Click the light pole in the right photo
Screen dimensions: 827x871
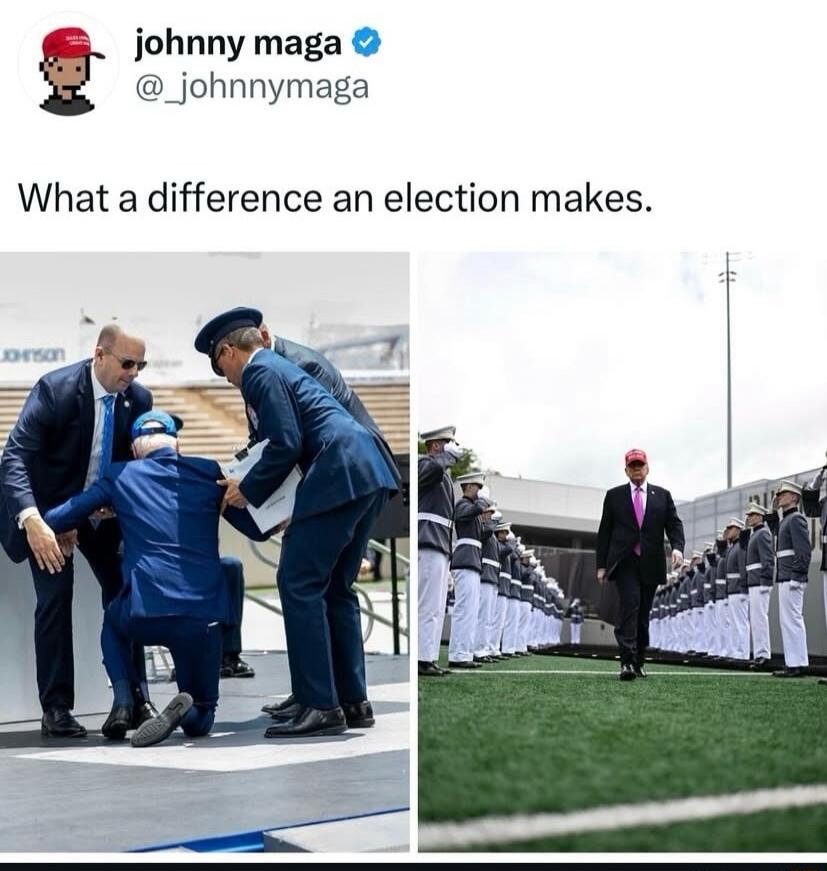(x=728, y=370)
